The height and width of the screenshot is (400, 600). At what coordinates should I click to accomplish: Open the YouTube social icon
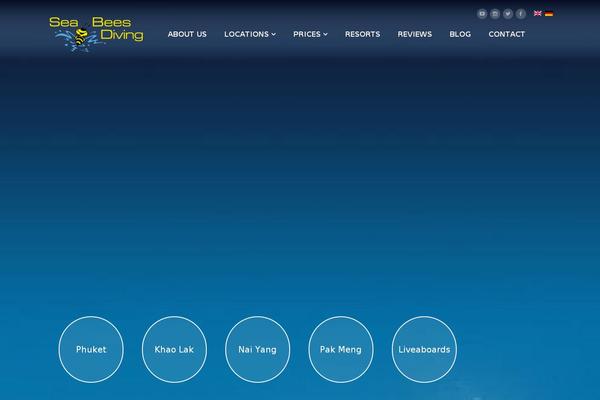[482, 14]
